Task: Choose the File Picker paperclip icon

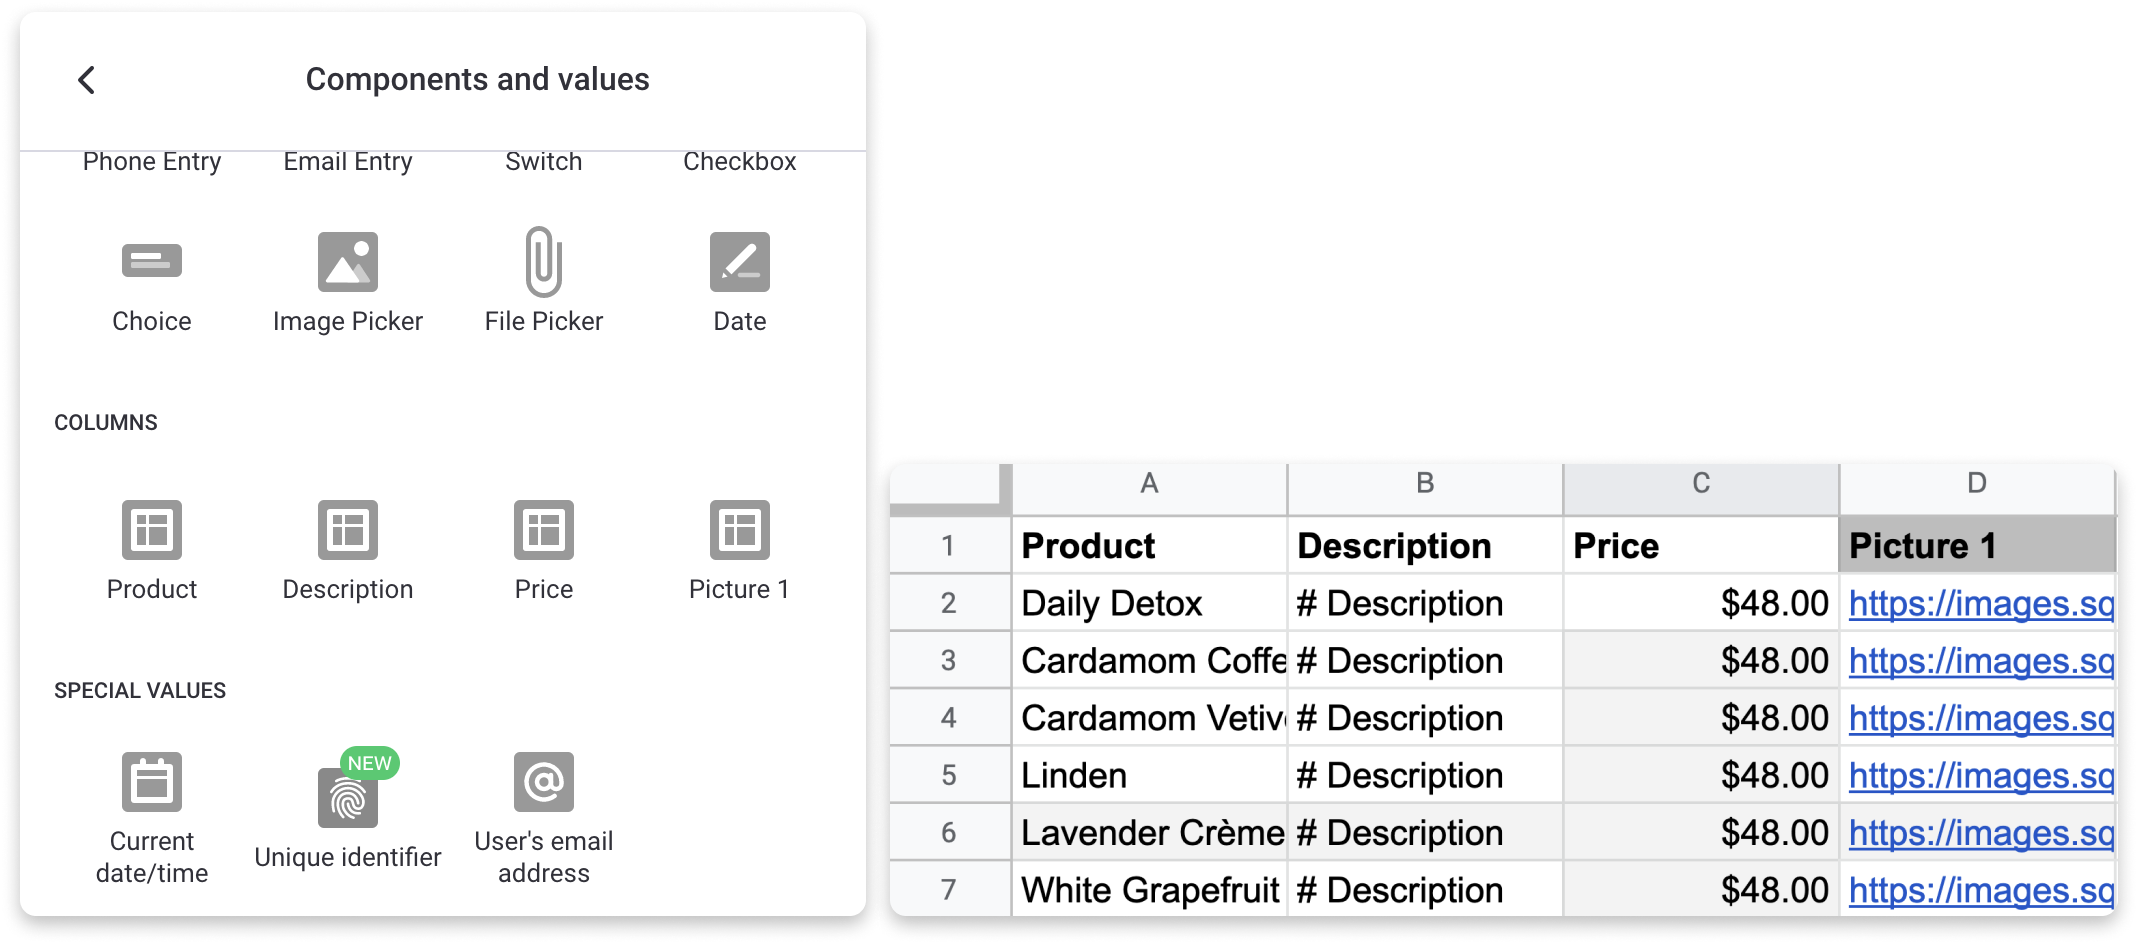Action: click(543, 262)
